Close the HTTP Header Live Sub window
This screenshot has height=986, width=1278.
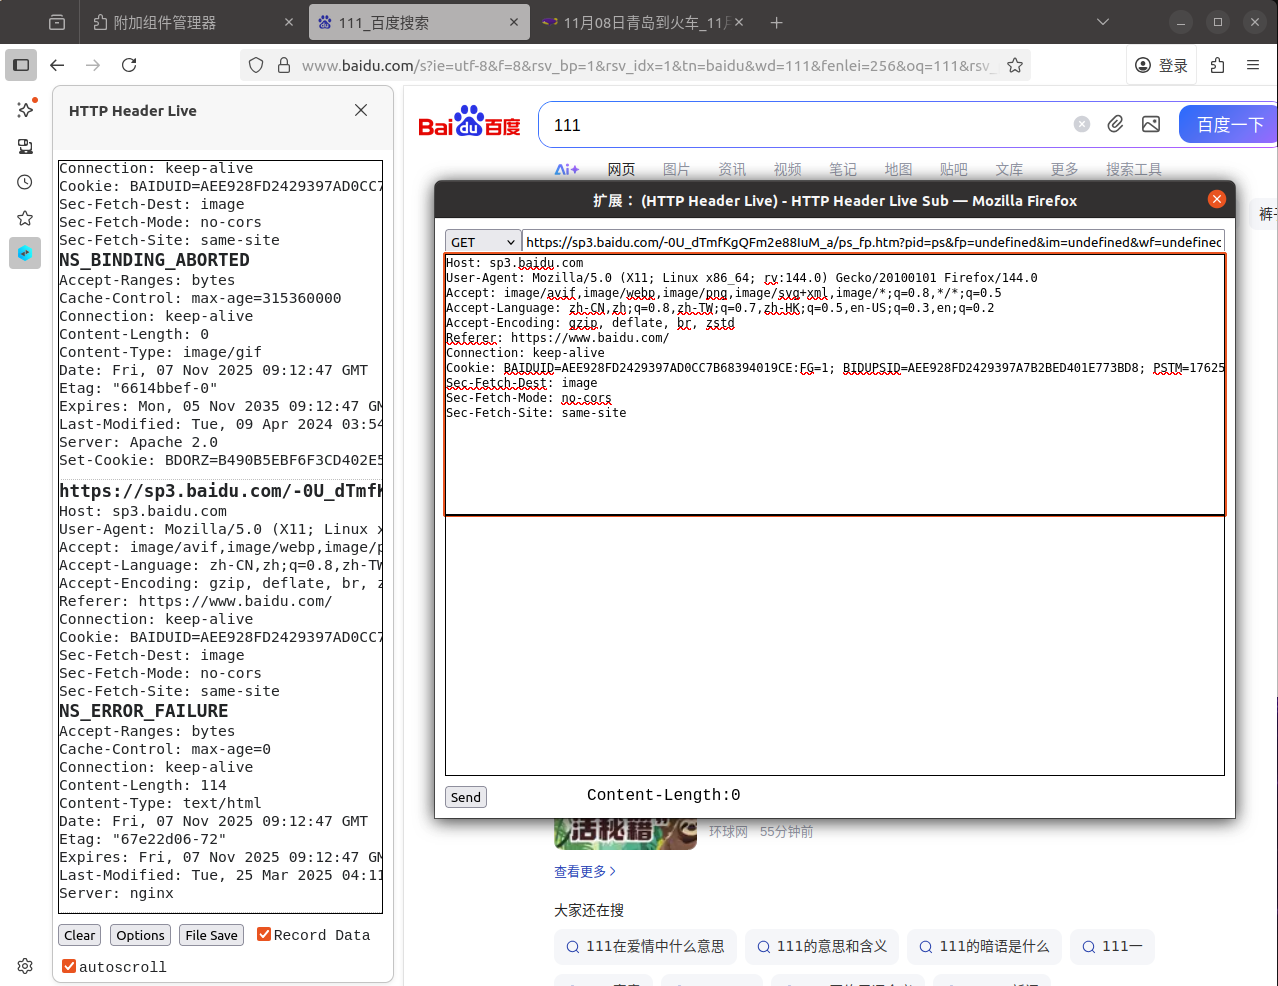[x=1217, y=199]
